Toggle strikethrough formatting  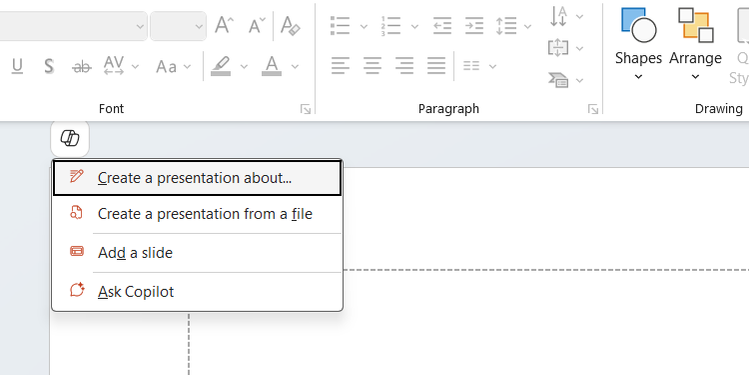[x=82, y=66]
